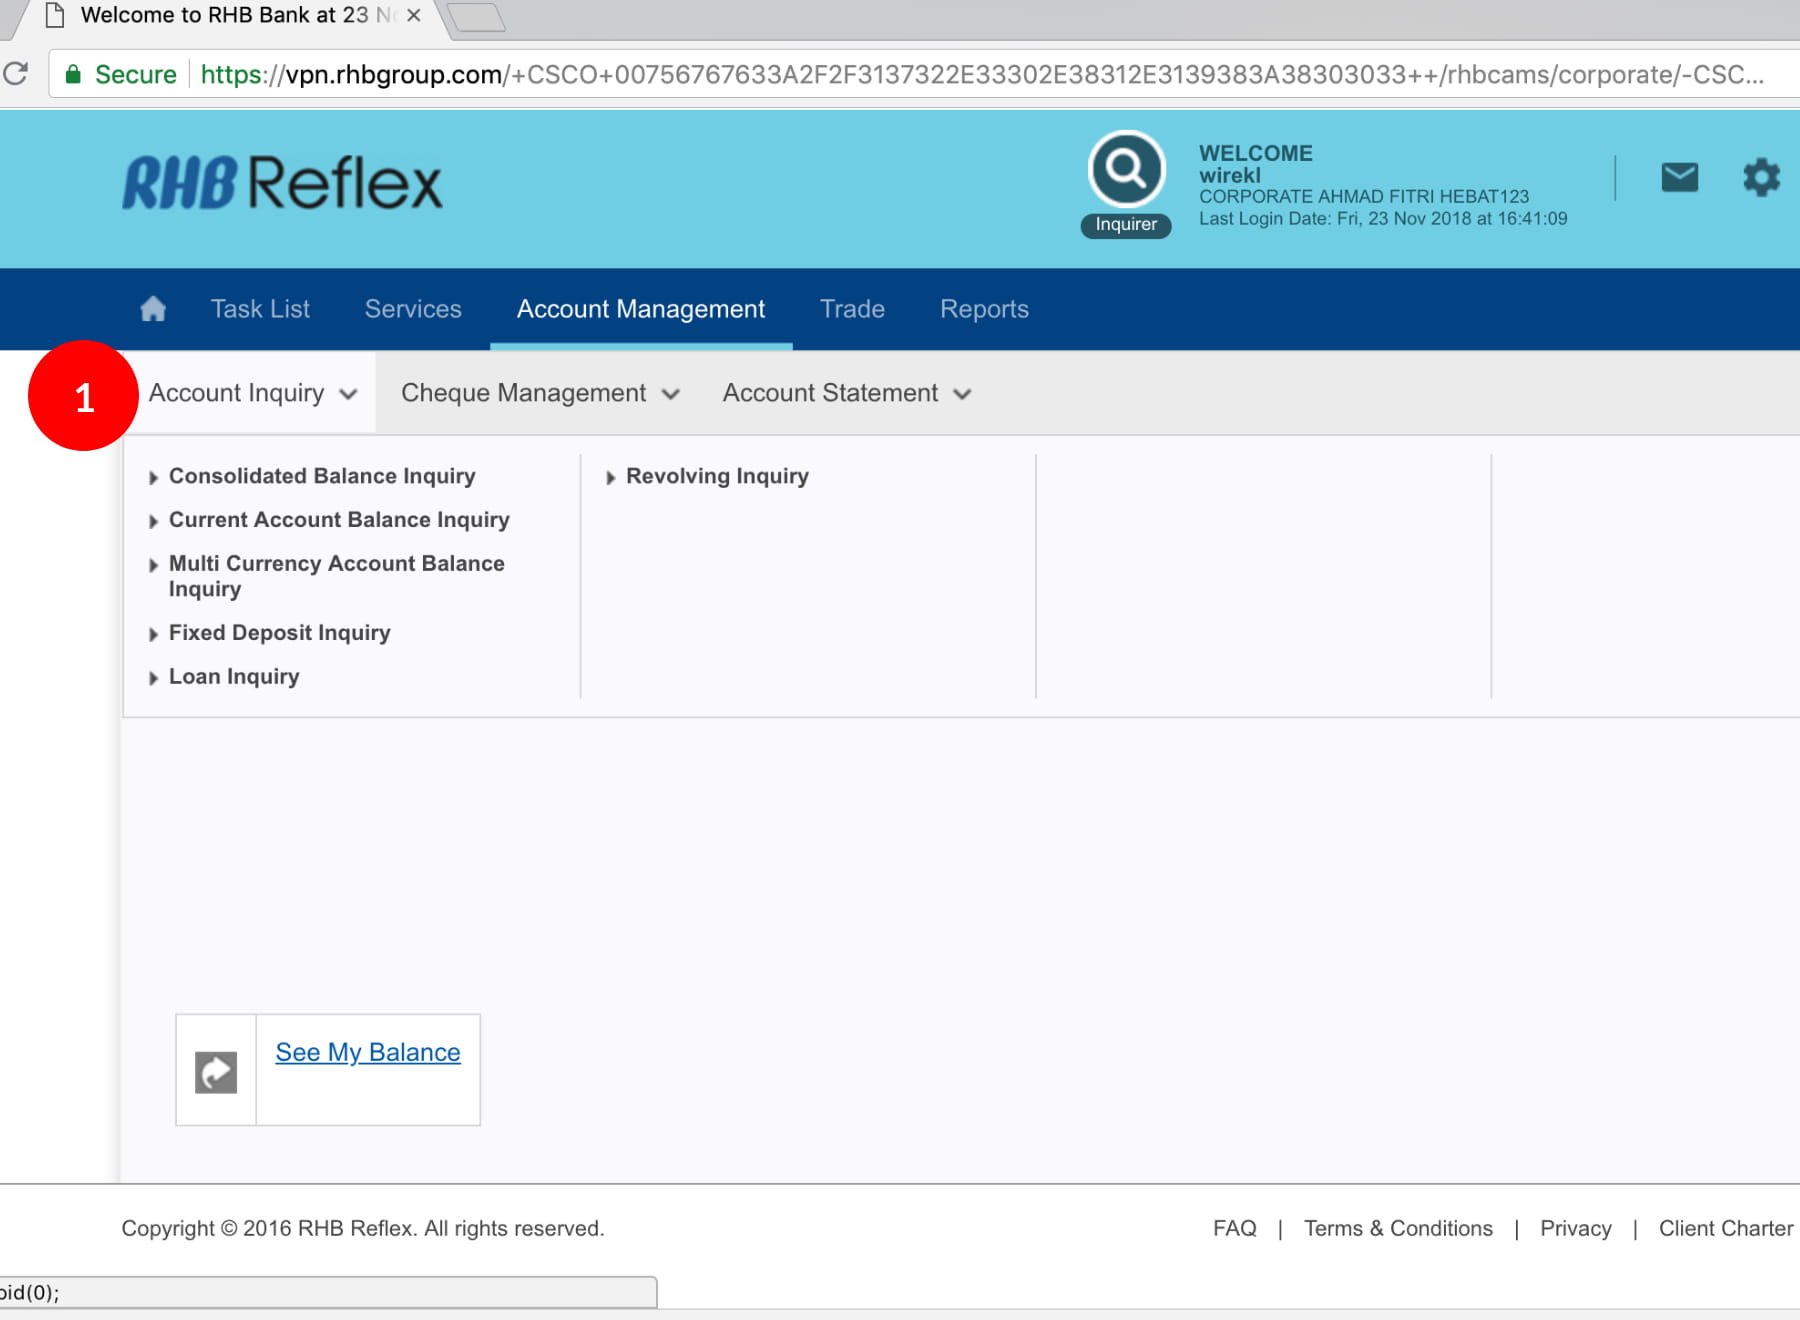The width and height of the screenshot is (1800, 1320).
Task: Click the home icon in navigation bar
Action: click(x=153, y=309)
